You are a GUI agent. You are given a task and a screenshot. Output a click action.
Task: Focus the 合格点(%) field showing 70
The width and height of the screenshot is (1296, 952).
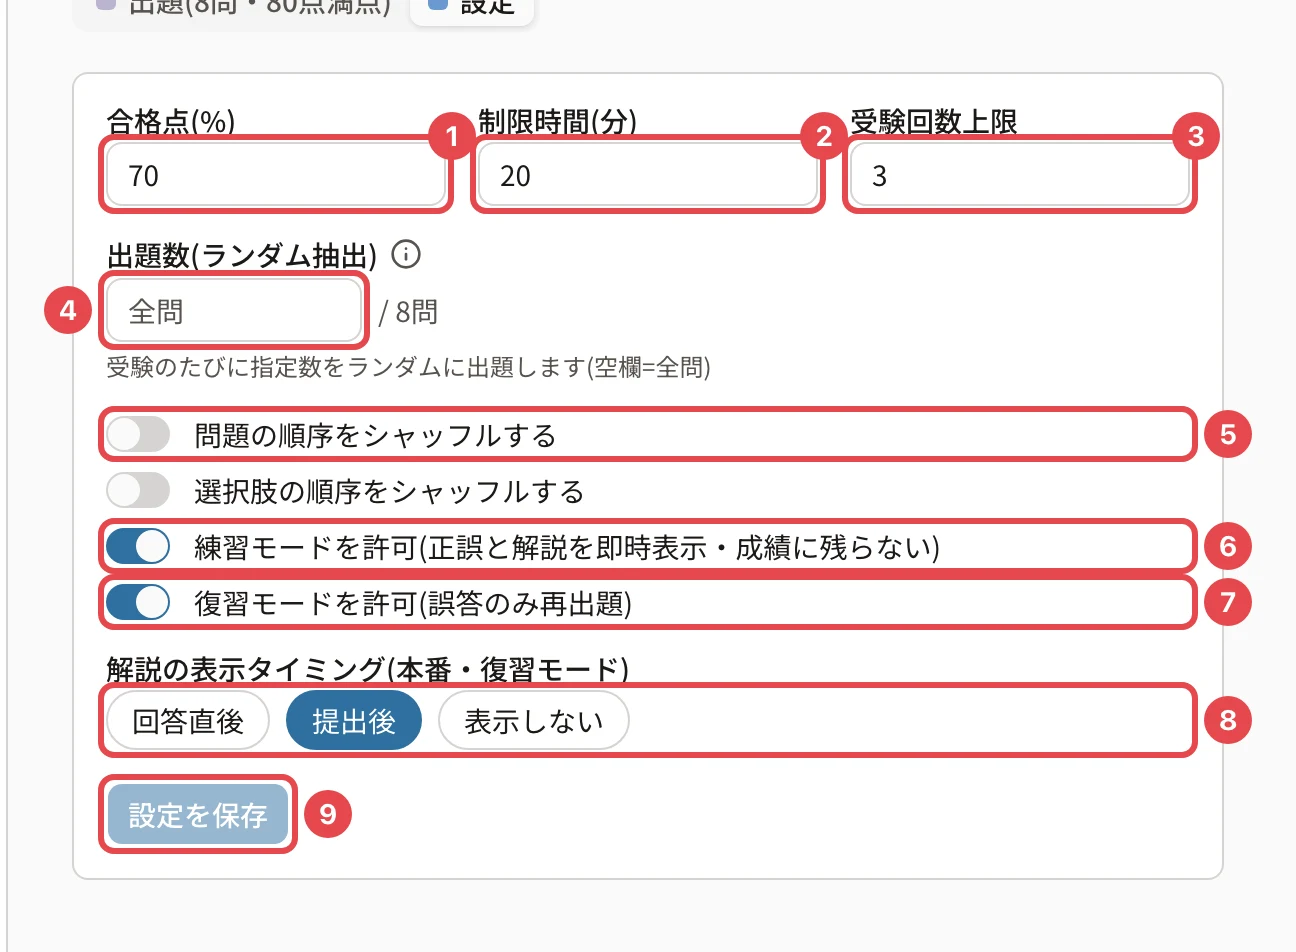[276, 176]
